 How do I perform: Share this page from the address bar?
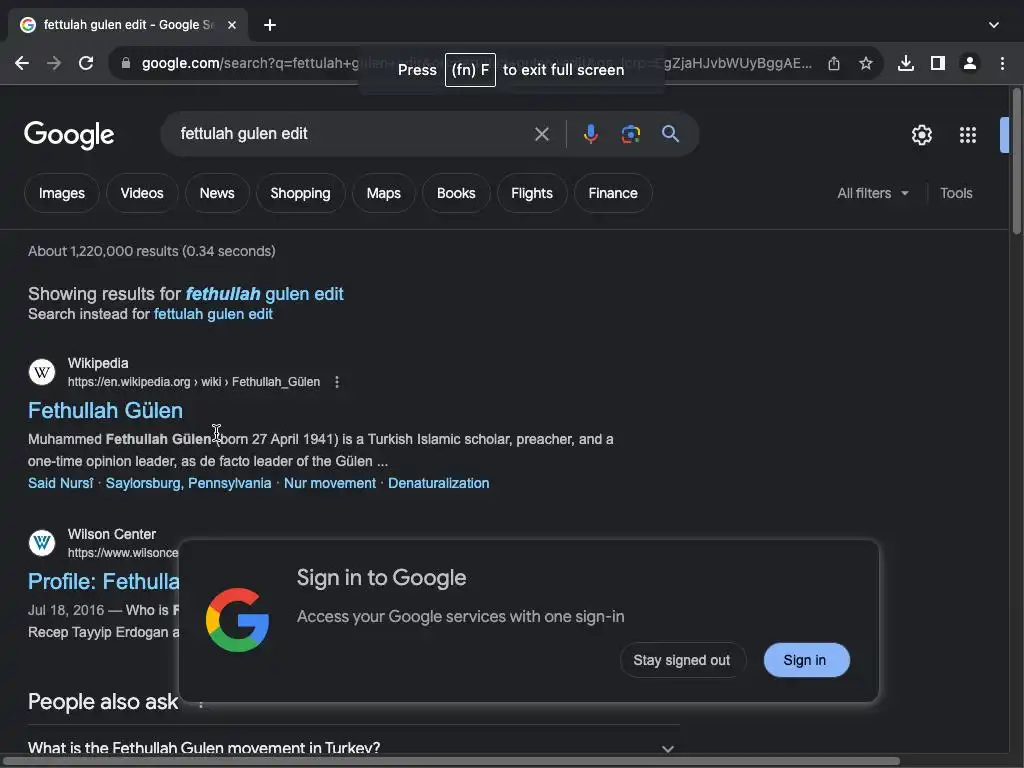(834, 63)
